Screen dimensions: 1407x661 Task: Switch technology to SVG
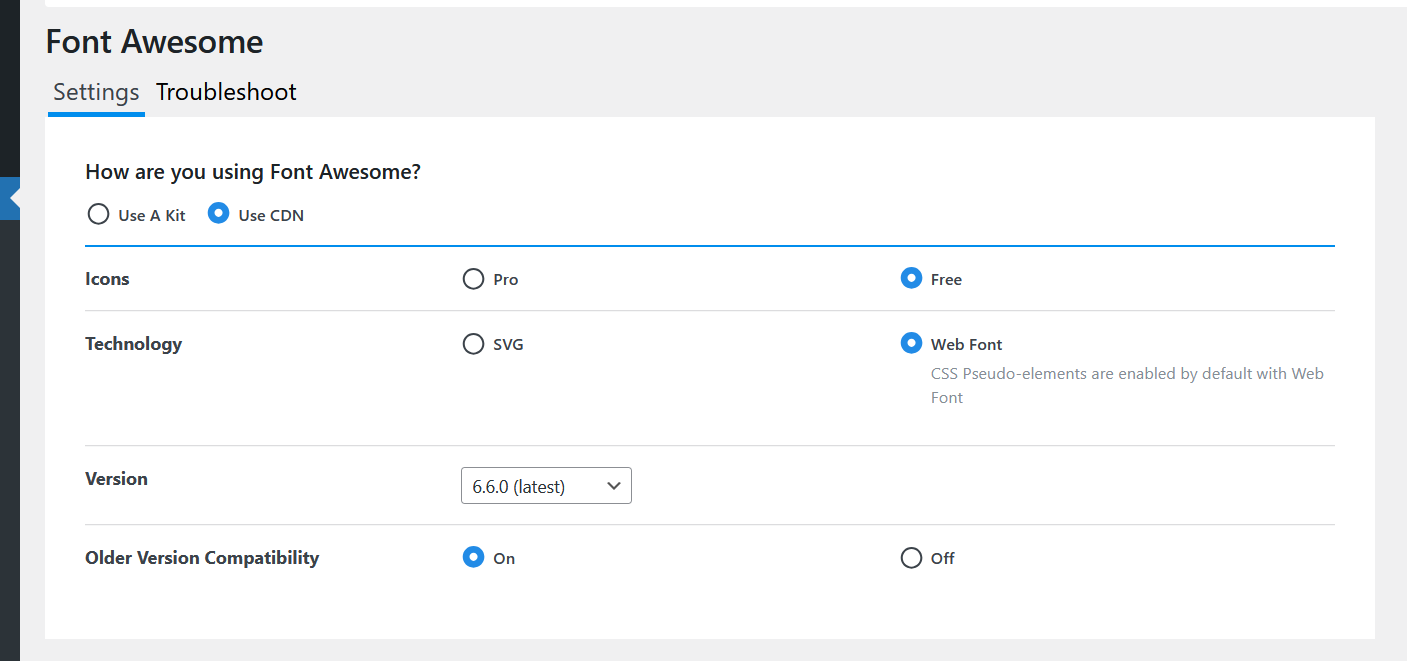pyautogui.click(x=473, y=344)
